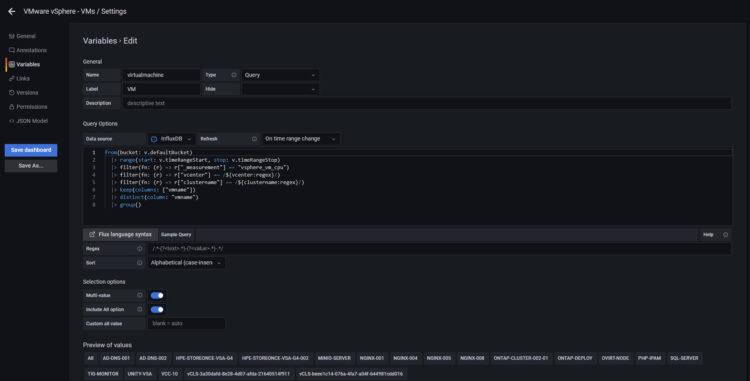Click the ONTAP-CLUSTER-002-01 preview value

(x=521, y=358)
